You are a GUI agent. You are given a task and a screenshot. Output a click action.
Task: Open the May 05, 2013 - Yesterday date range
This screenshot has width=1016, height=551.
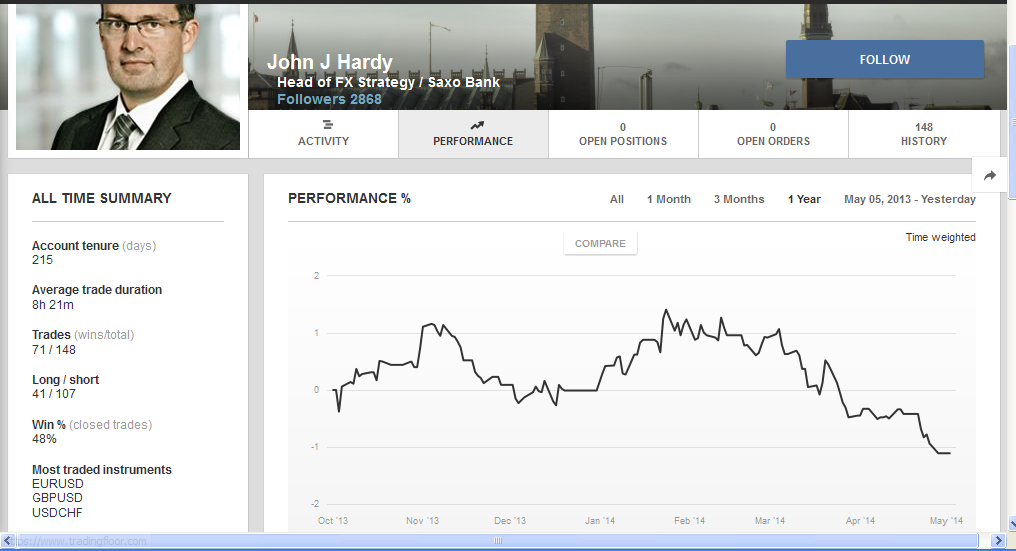click(x=909, y=199)
